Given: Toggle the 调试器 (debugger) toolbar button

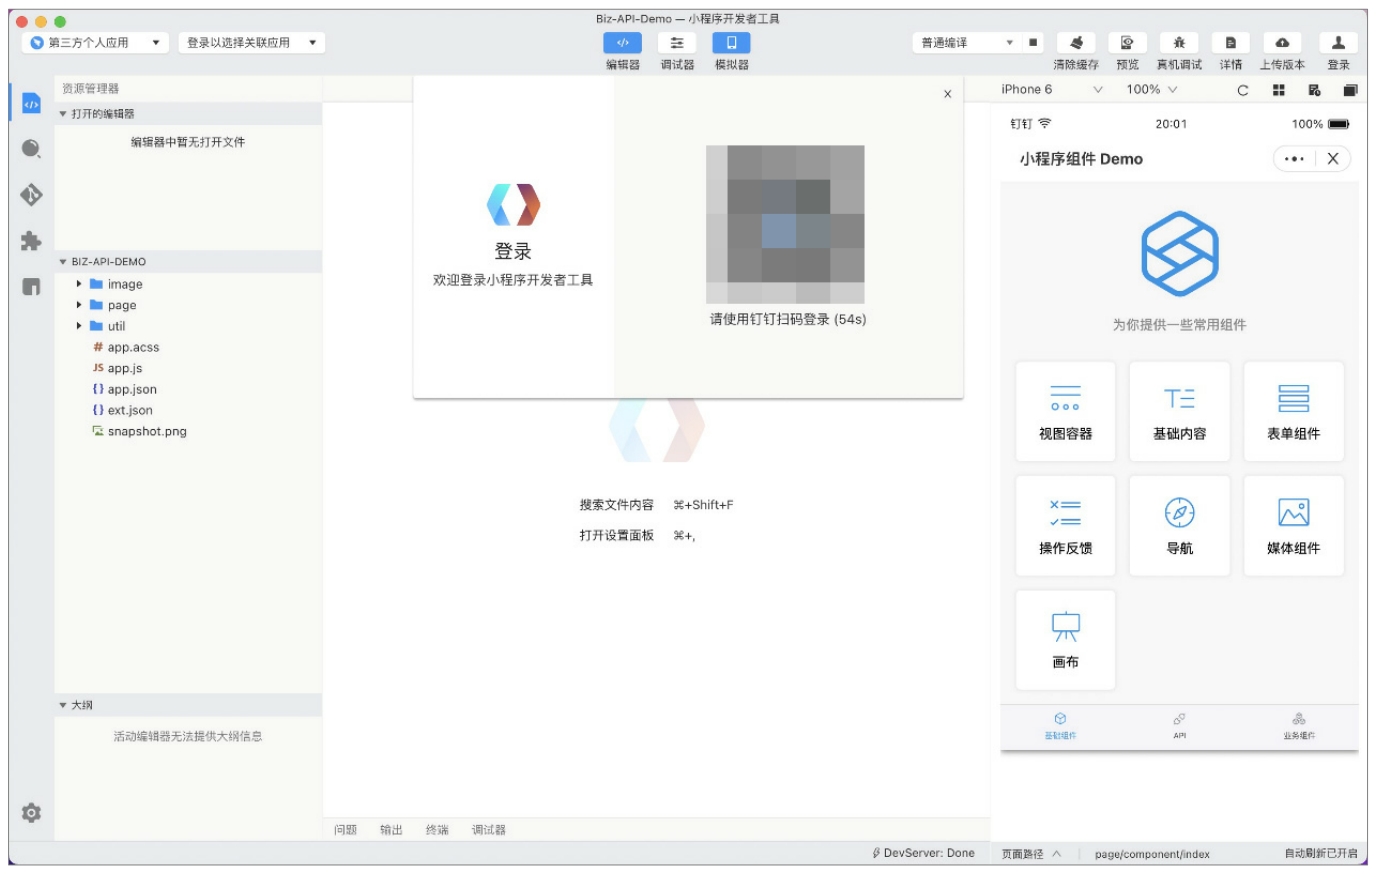Looking at the screenshot, I should (677, 43).
